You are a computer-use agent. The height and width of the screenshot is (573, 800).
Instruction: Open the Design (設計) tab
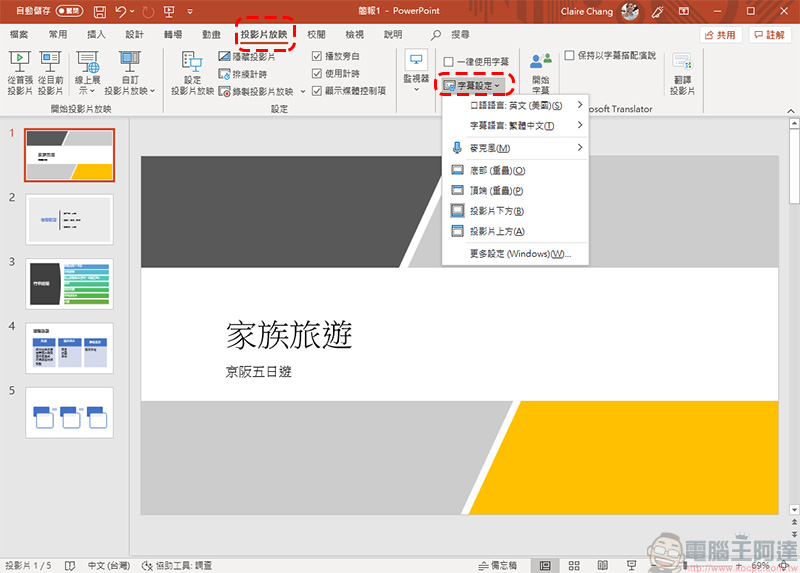click(134, 35)
